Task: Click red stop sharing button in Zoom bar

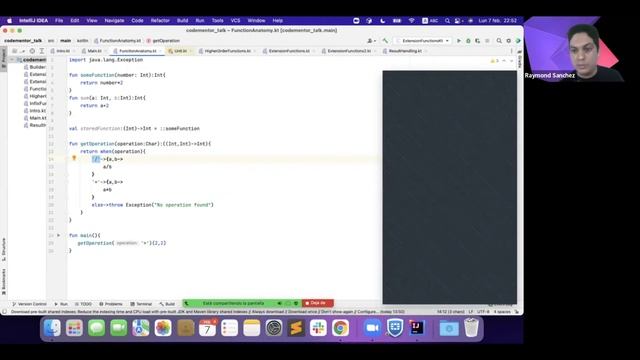Action: pyautogui.click(x=318, y=303)
